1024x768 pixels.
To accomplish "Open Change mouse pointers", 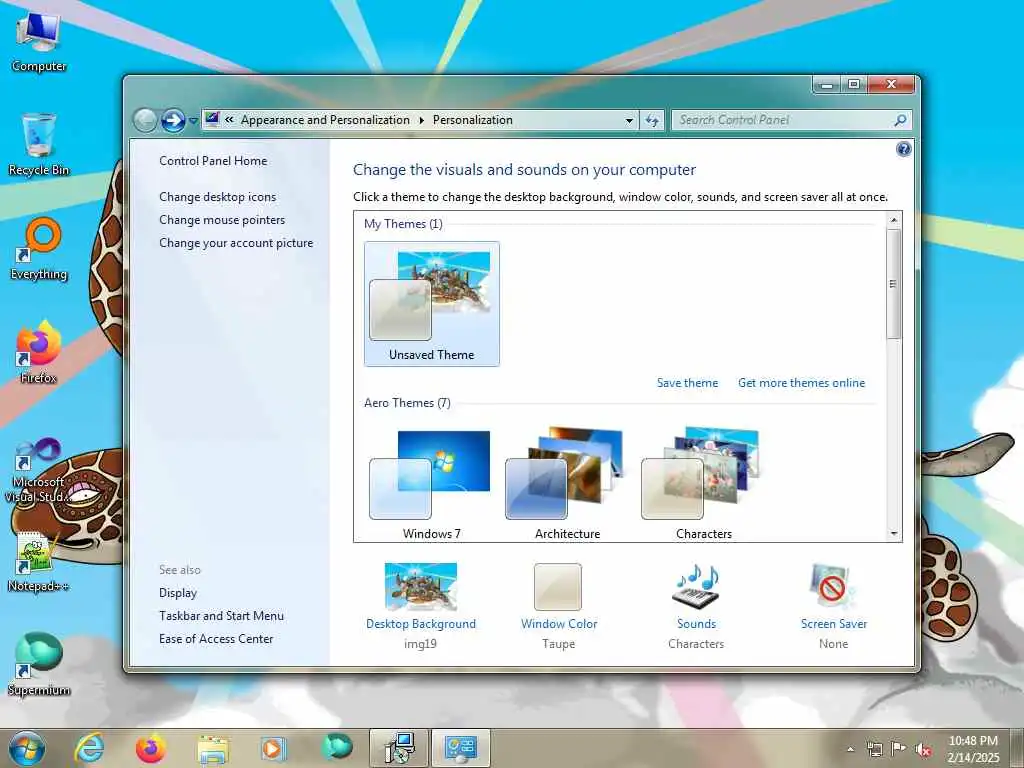I will pos(222,219).
